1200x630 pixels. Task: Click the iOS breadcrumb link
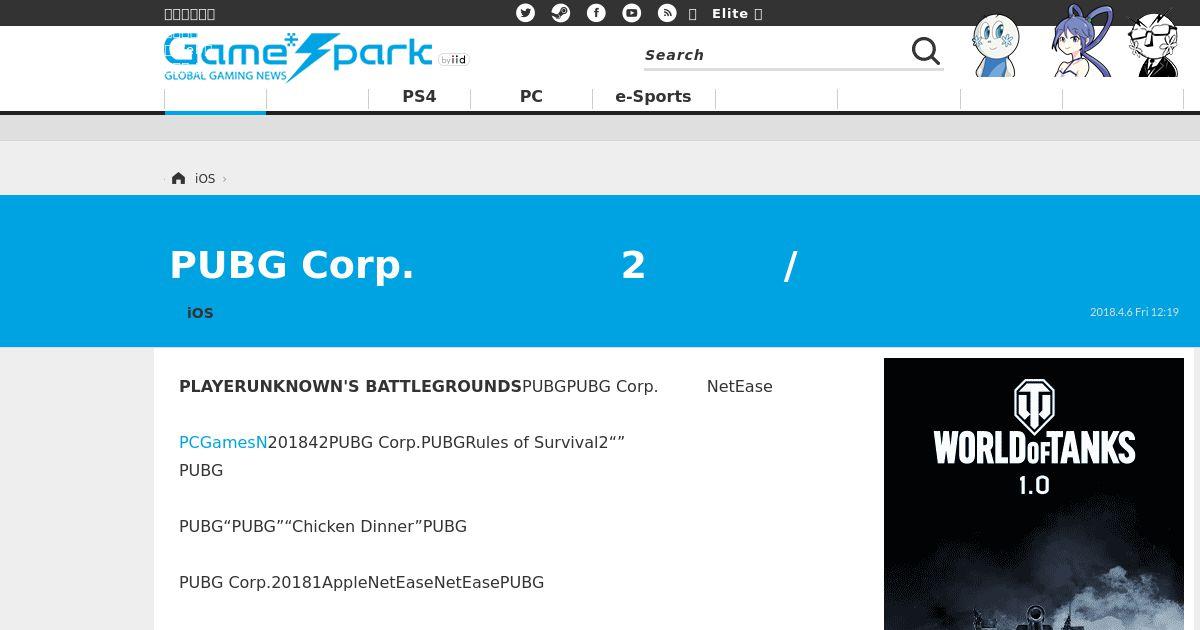click(x=205, y=179)
